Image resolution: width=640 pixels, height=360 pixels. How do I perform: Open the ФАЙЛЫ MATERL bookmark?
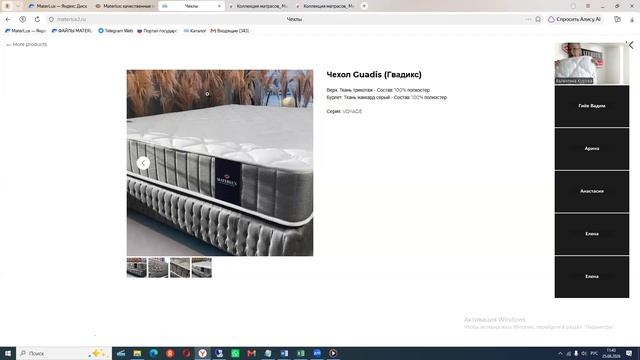(x=72, y=31)
